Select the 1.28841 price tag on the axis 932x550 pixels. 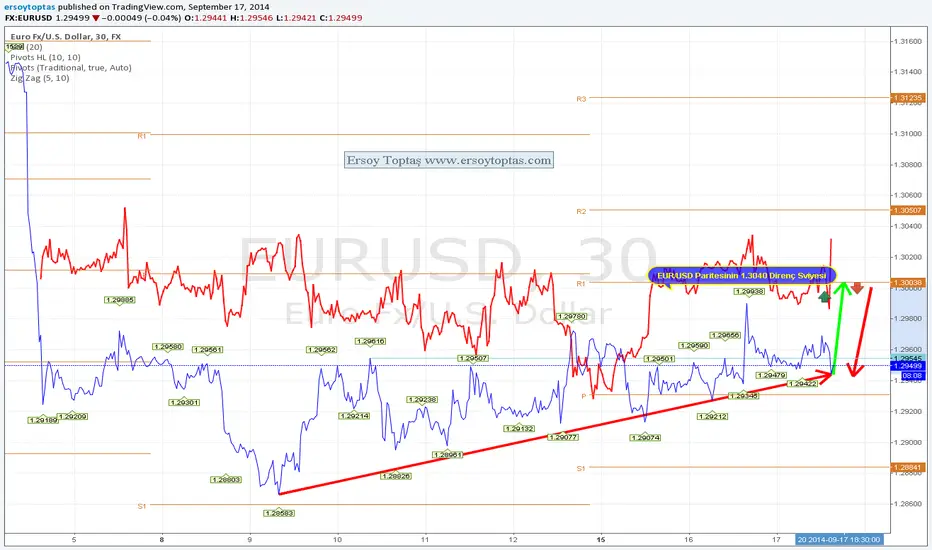coord(908,467)
